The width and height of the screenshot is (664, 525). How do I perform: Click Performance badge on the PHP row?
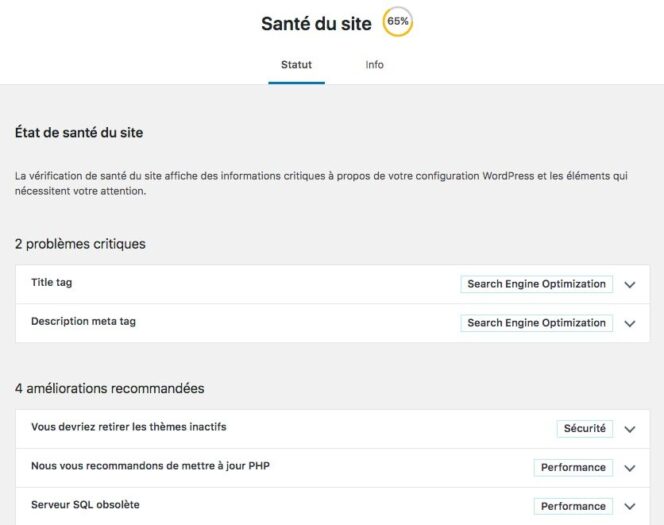tap(573, 467)
